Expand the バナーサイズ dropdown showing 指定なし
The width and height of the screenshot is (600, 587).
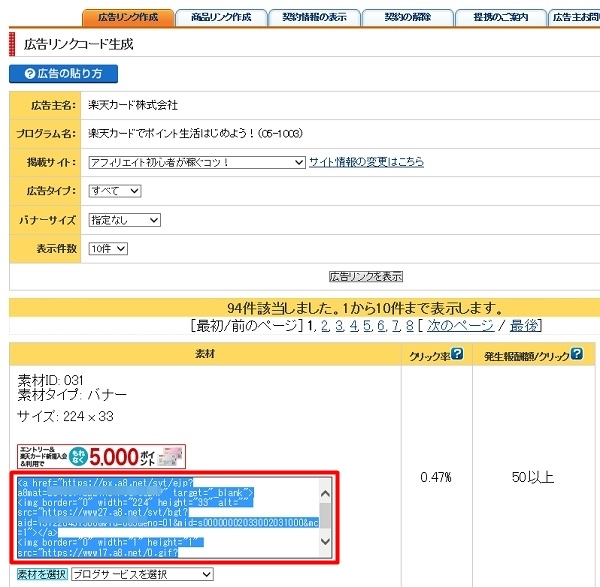[x=124, y=220]
